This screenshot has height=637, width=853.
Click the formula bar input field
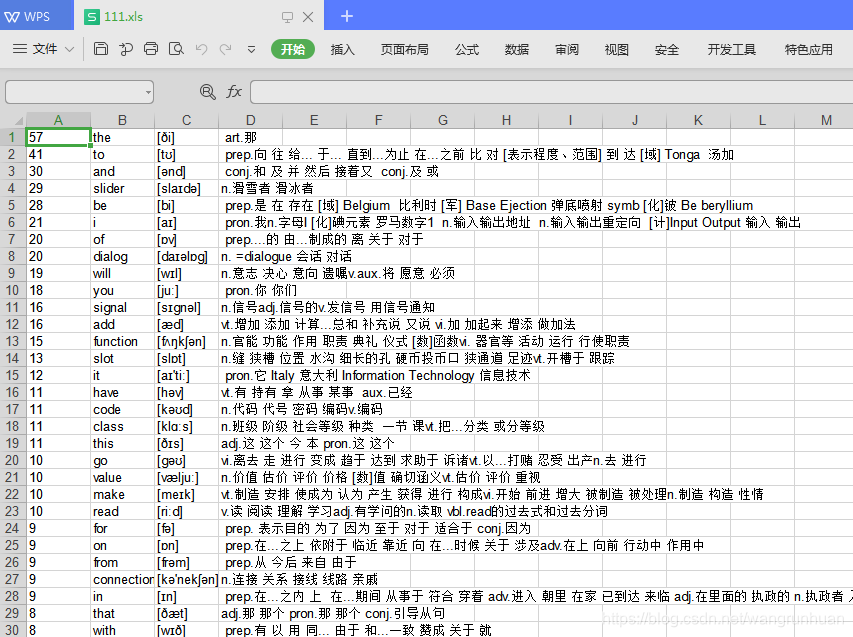(551, 92)
